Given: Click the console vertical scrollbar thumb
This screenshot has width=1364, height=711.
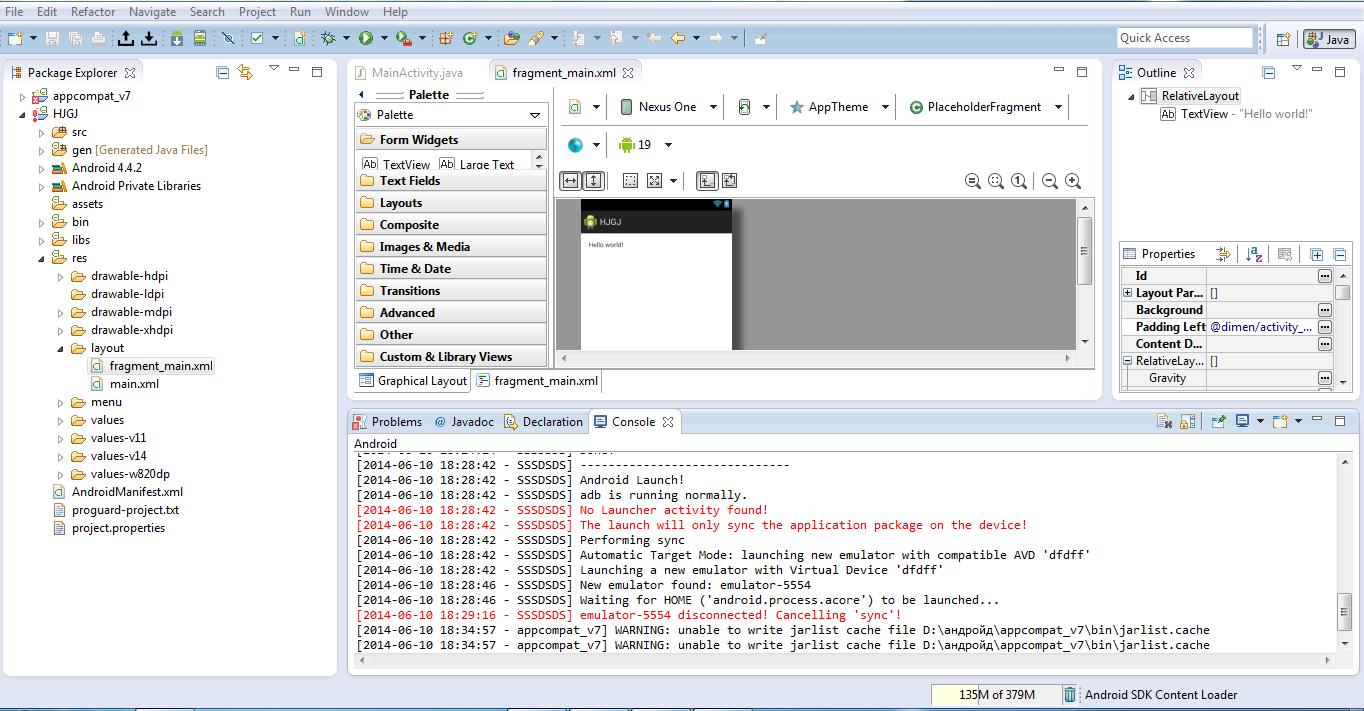Looking at the screenshot, I should click(x=1345, y=610).
